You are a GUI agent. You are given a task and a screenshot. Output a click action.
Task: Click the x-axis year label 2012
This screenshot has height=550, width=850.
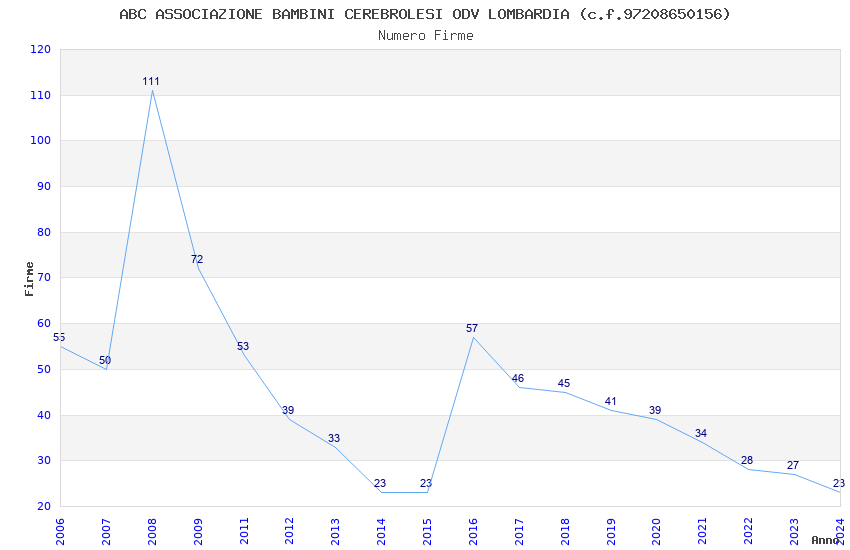pyautogui.click(x=289, y=532)
